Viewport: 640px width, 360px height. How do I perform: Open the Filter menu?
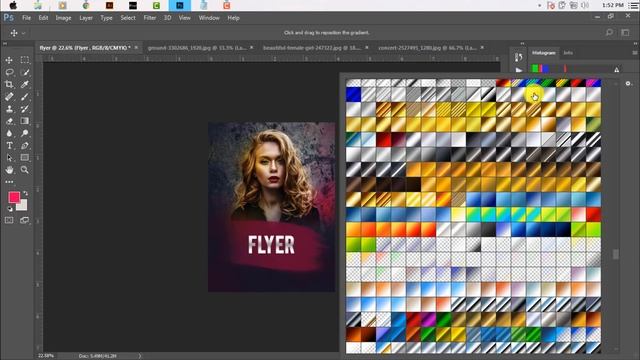pos(150,18)
